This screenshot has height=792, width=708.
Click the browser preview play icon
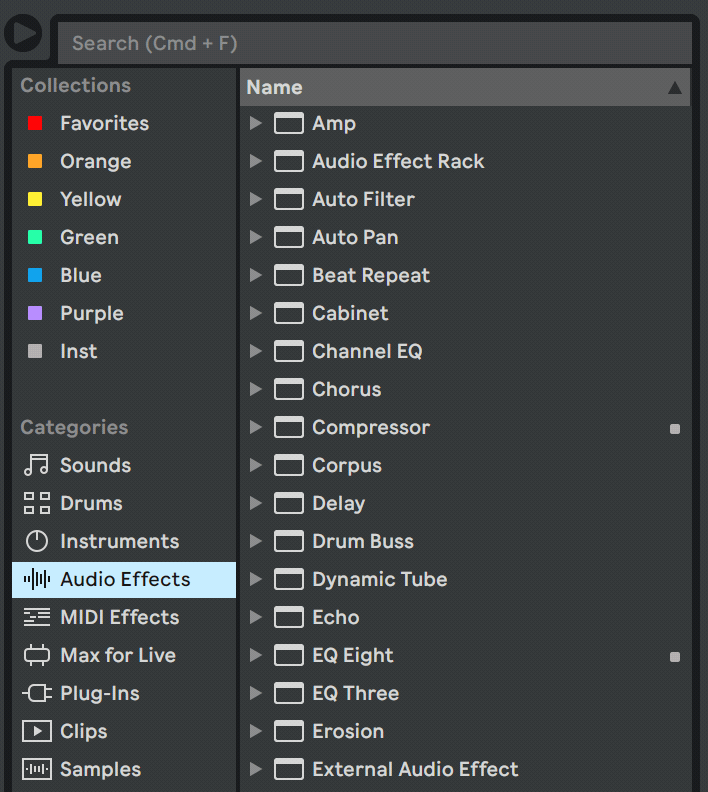(23, 33)
